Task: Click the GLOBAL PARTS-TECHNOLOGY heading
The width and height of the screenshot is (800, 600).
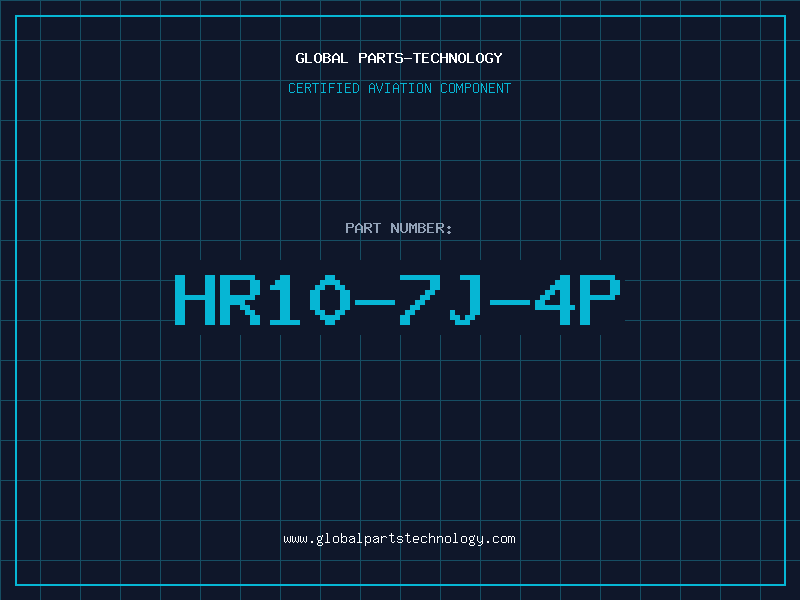Action: [x=399, y=58]
